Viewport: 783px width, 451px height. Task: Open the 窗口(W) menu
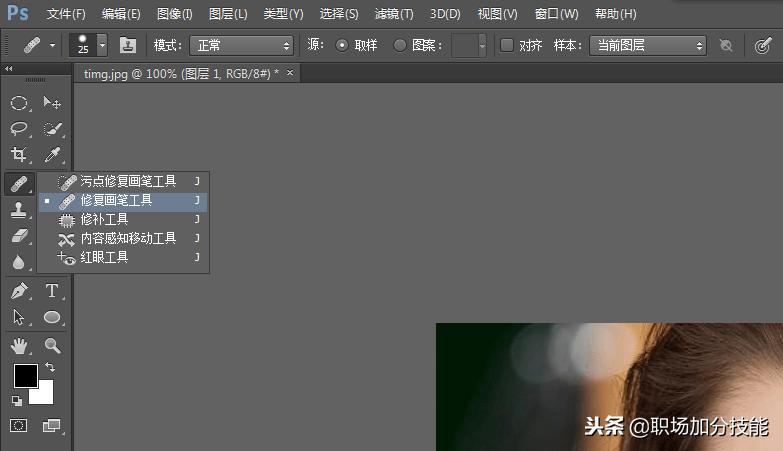click(x=556, y=13)
